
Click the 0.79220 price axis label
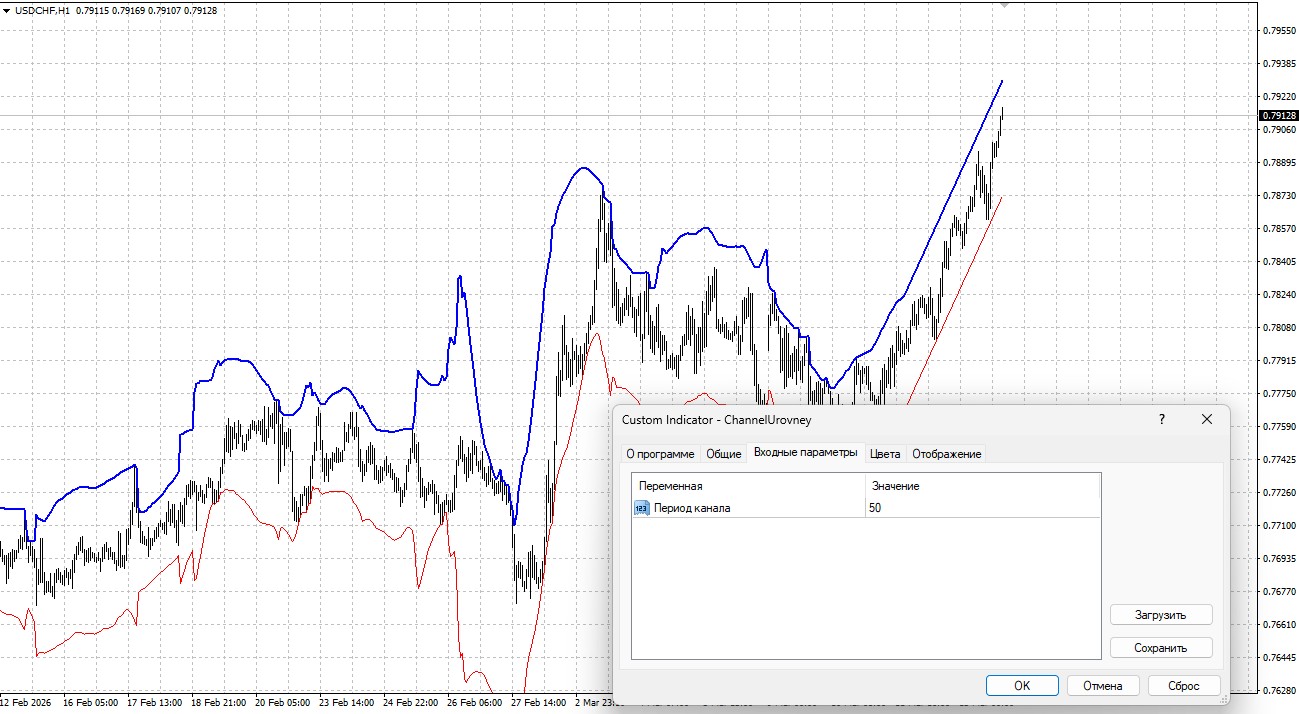pyautogui.click(x=1279, y=97)
